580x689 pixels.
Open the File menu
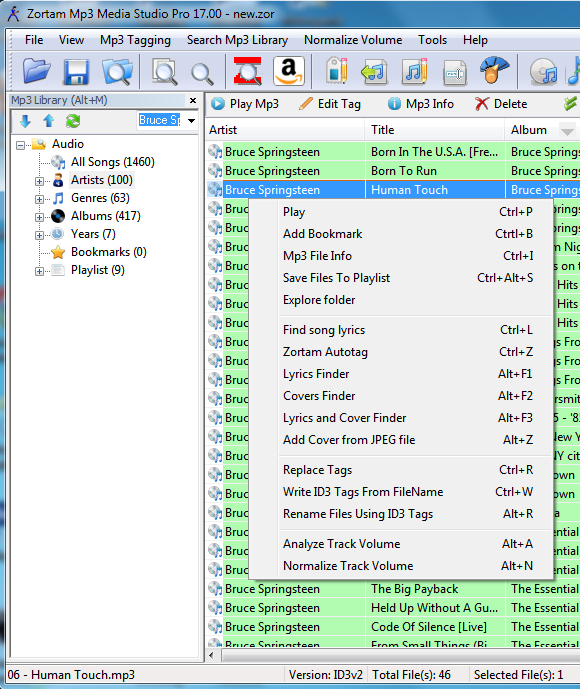[x=34, y=40]
